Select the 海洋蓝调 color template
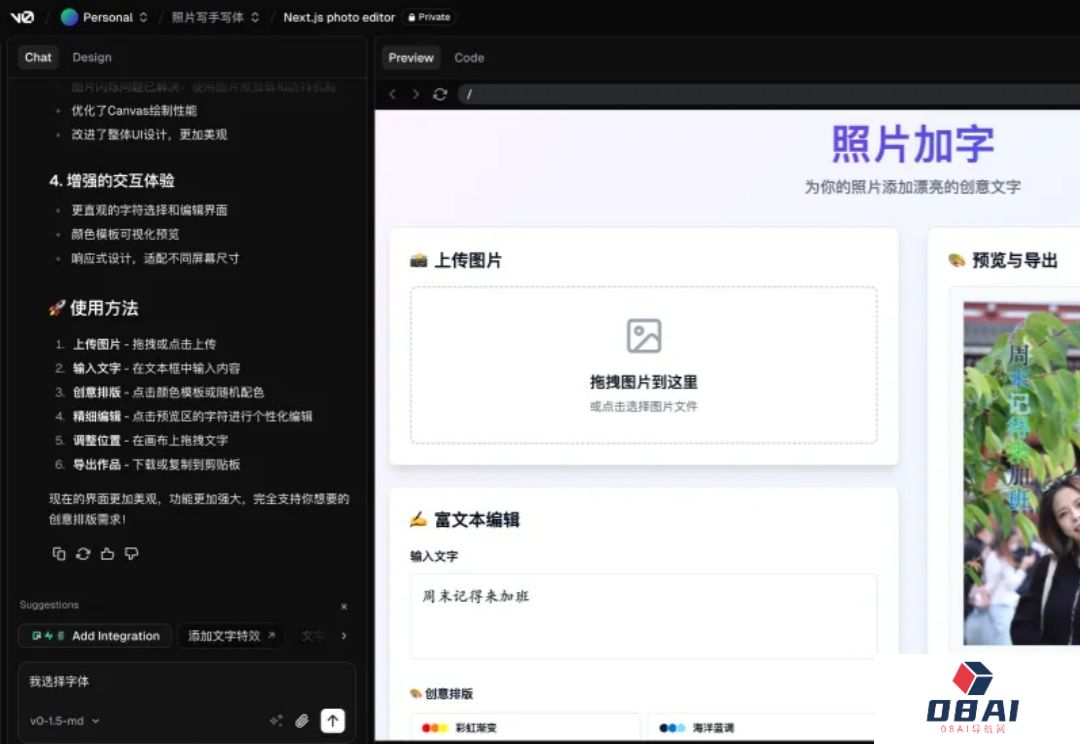Image resolution: width=1080 pixels, height=744 pixels. click(760, 727)
